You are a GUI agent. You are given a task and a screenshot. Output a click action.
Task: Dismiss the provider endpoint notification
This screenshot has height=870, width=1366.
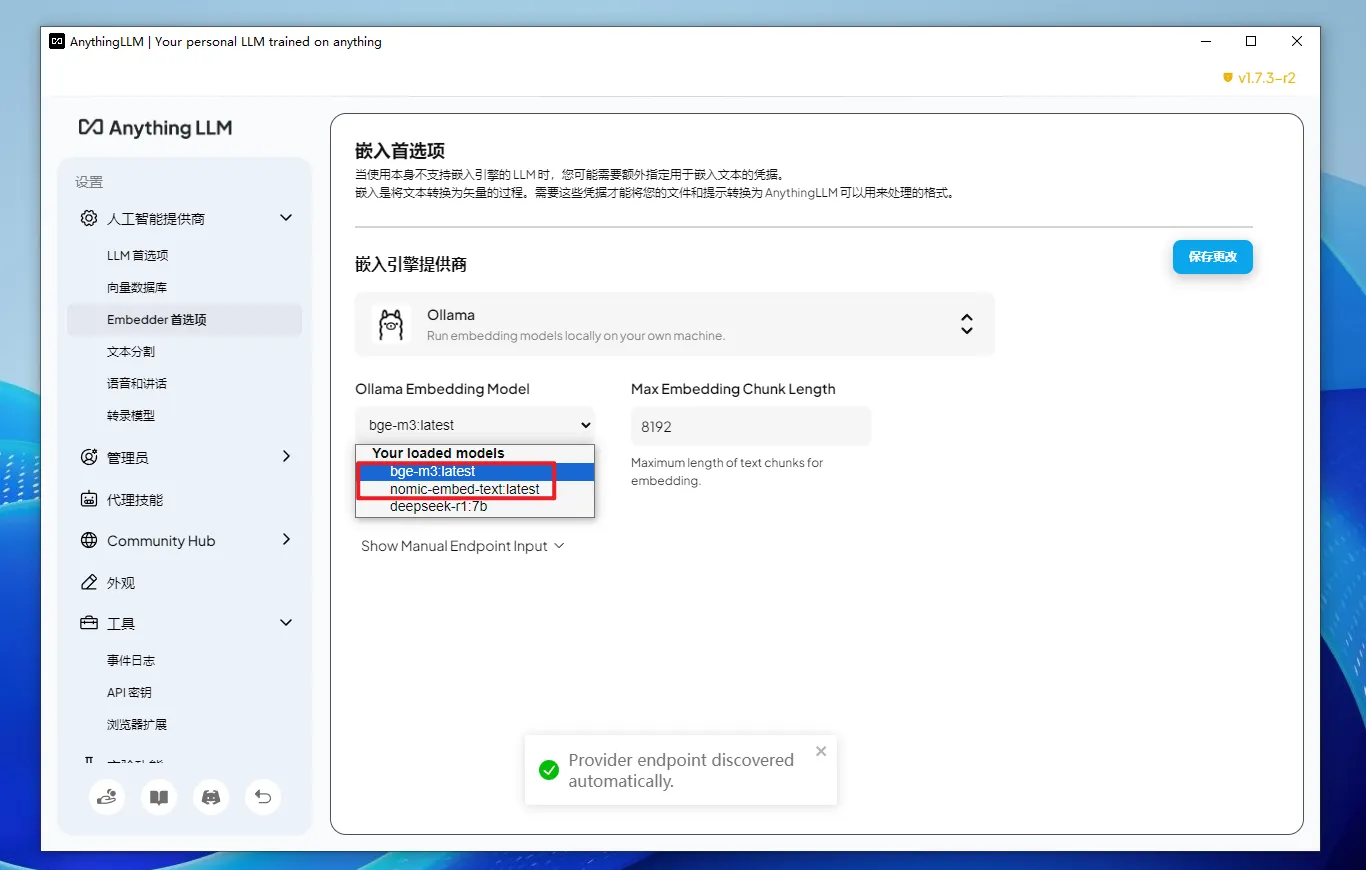821,751
